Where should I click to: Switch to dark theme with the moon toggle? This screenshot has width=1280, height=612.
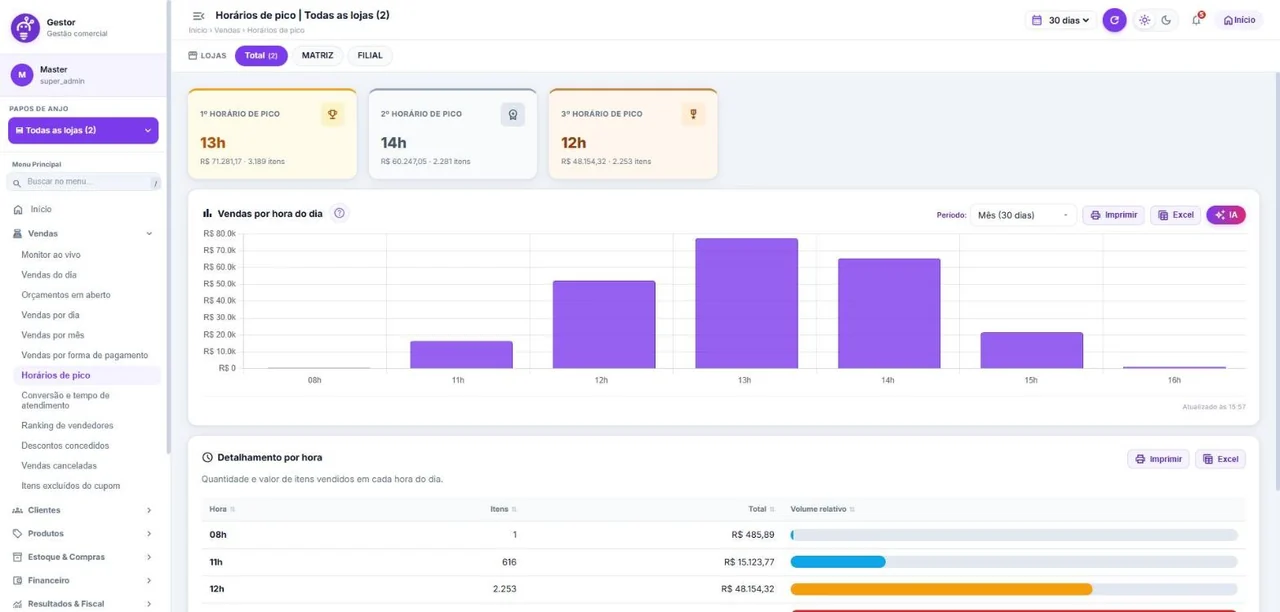(x=1166, y=20)
